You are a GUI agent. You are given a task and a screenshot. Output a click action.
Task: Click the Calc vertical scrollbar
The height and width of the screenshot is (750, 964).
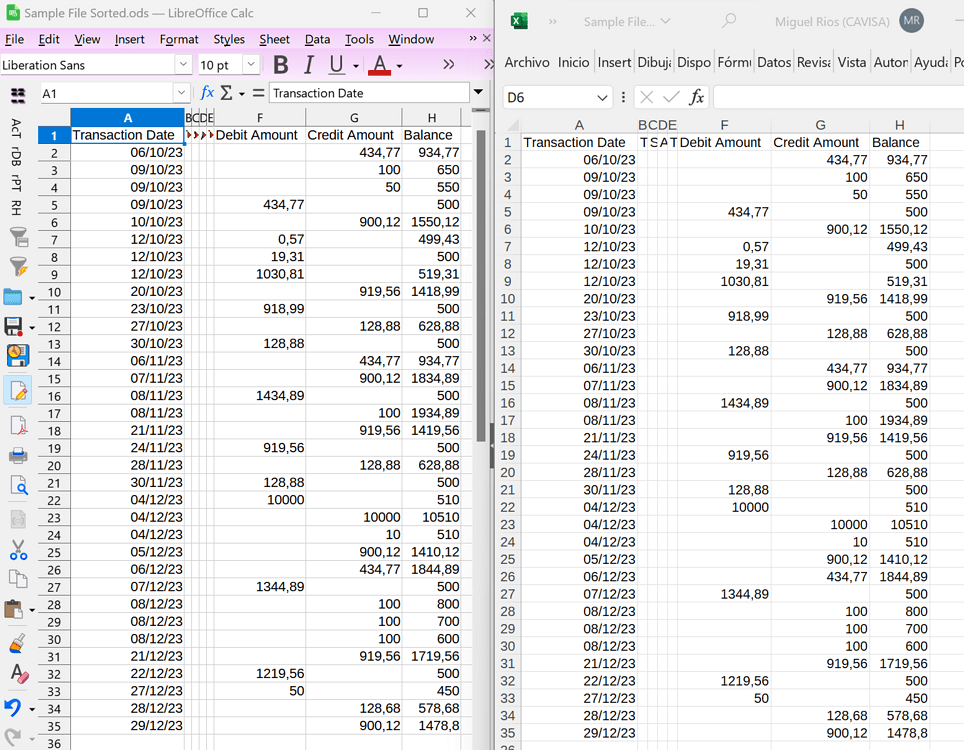coord(481,285)
